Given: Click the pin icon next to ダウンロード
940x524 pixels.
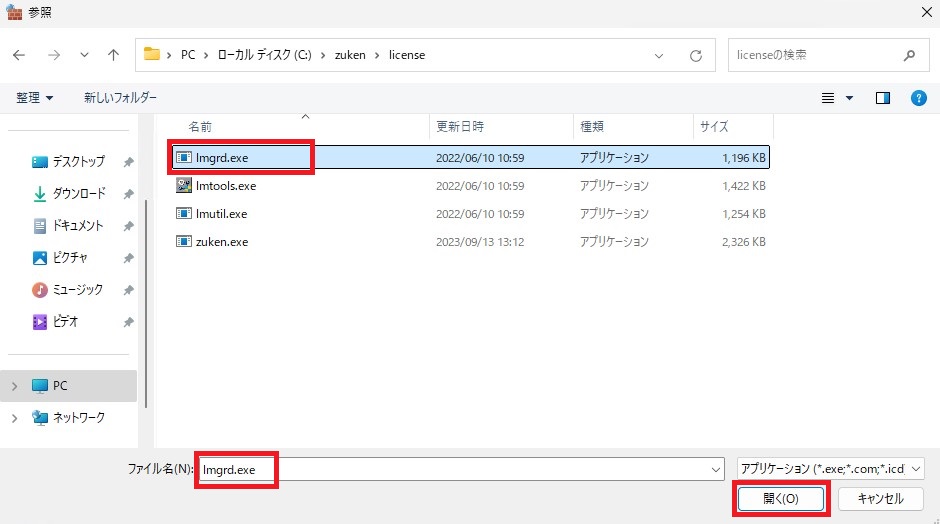Looking at the screenshot, I should (128, 194).
